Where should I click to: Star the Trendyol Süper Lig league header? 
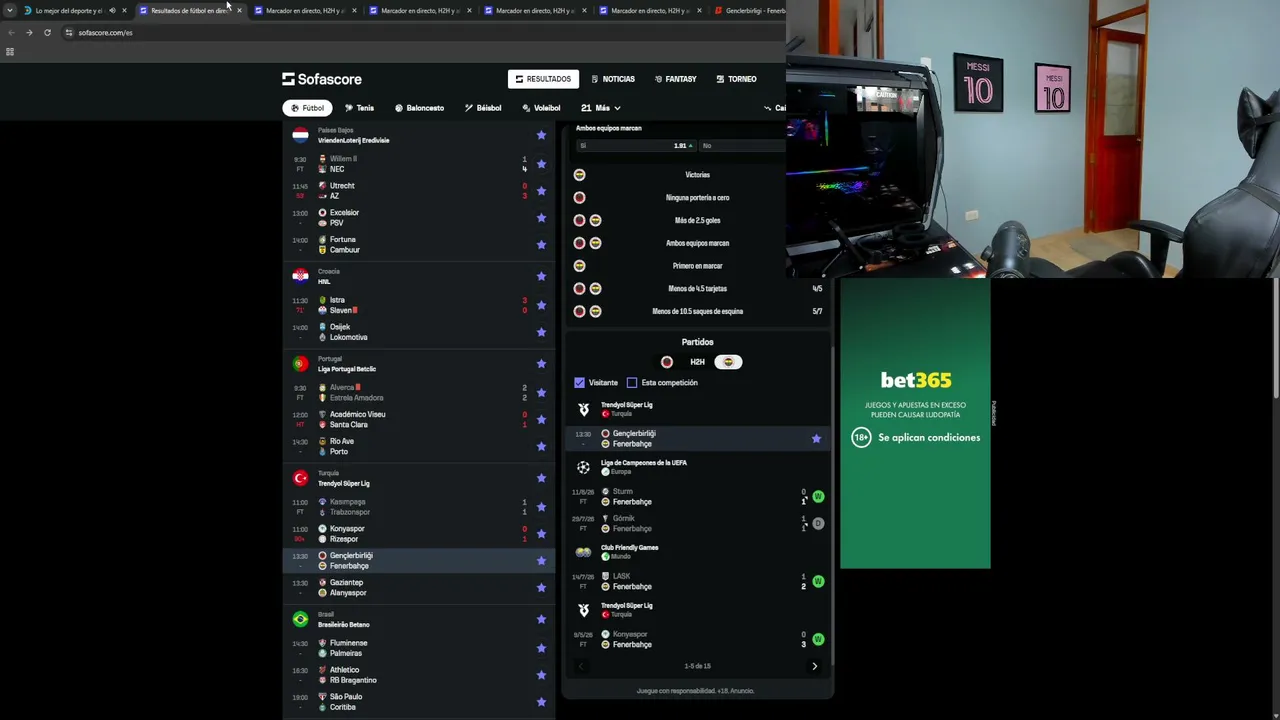[x=541, y=478]
